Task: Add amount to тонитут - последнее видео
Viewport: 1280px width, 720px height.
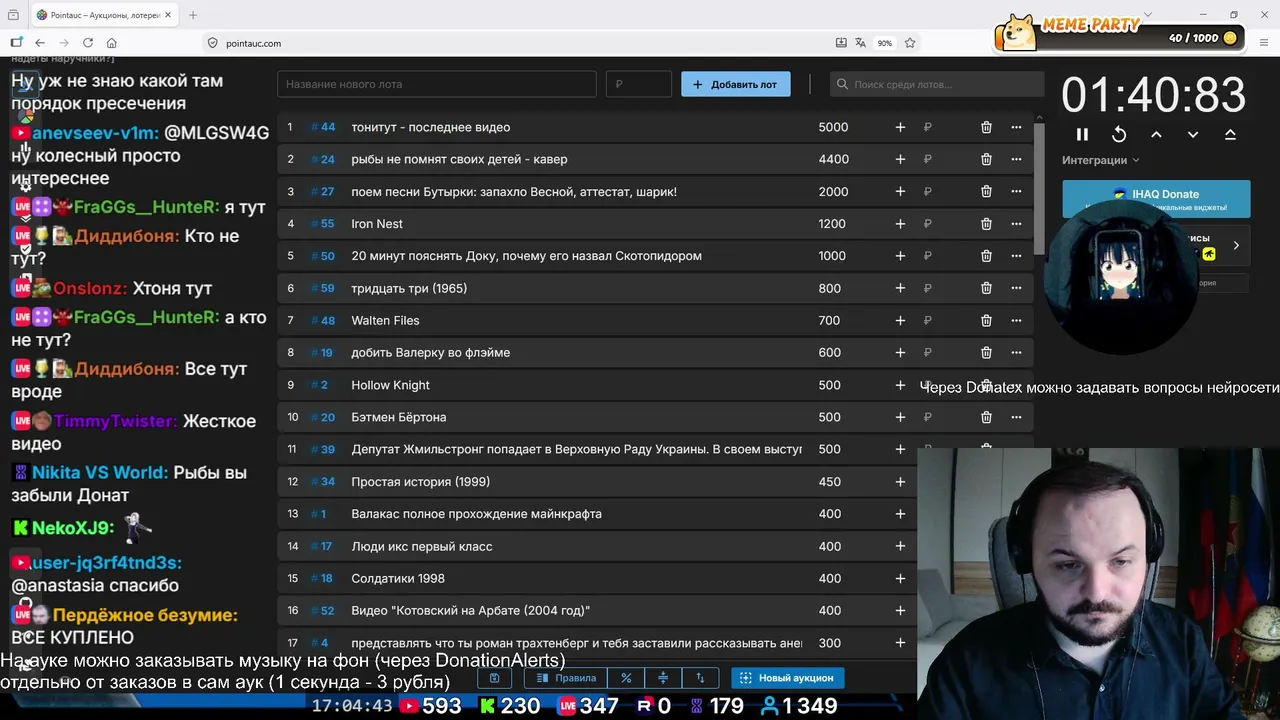Action: [x=900, y=127]
